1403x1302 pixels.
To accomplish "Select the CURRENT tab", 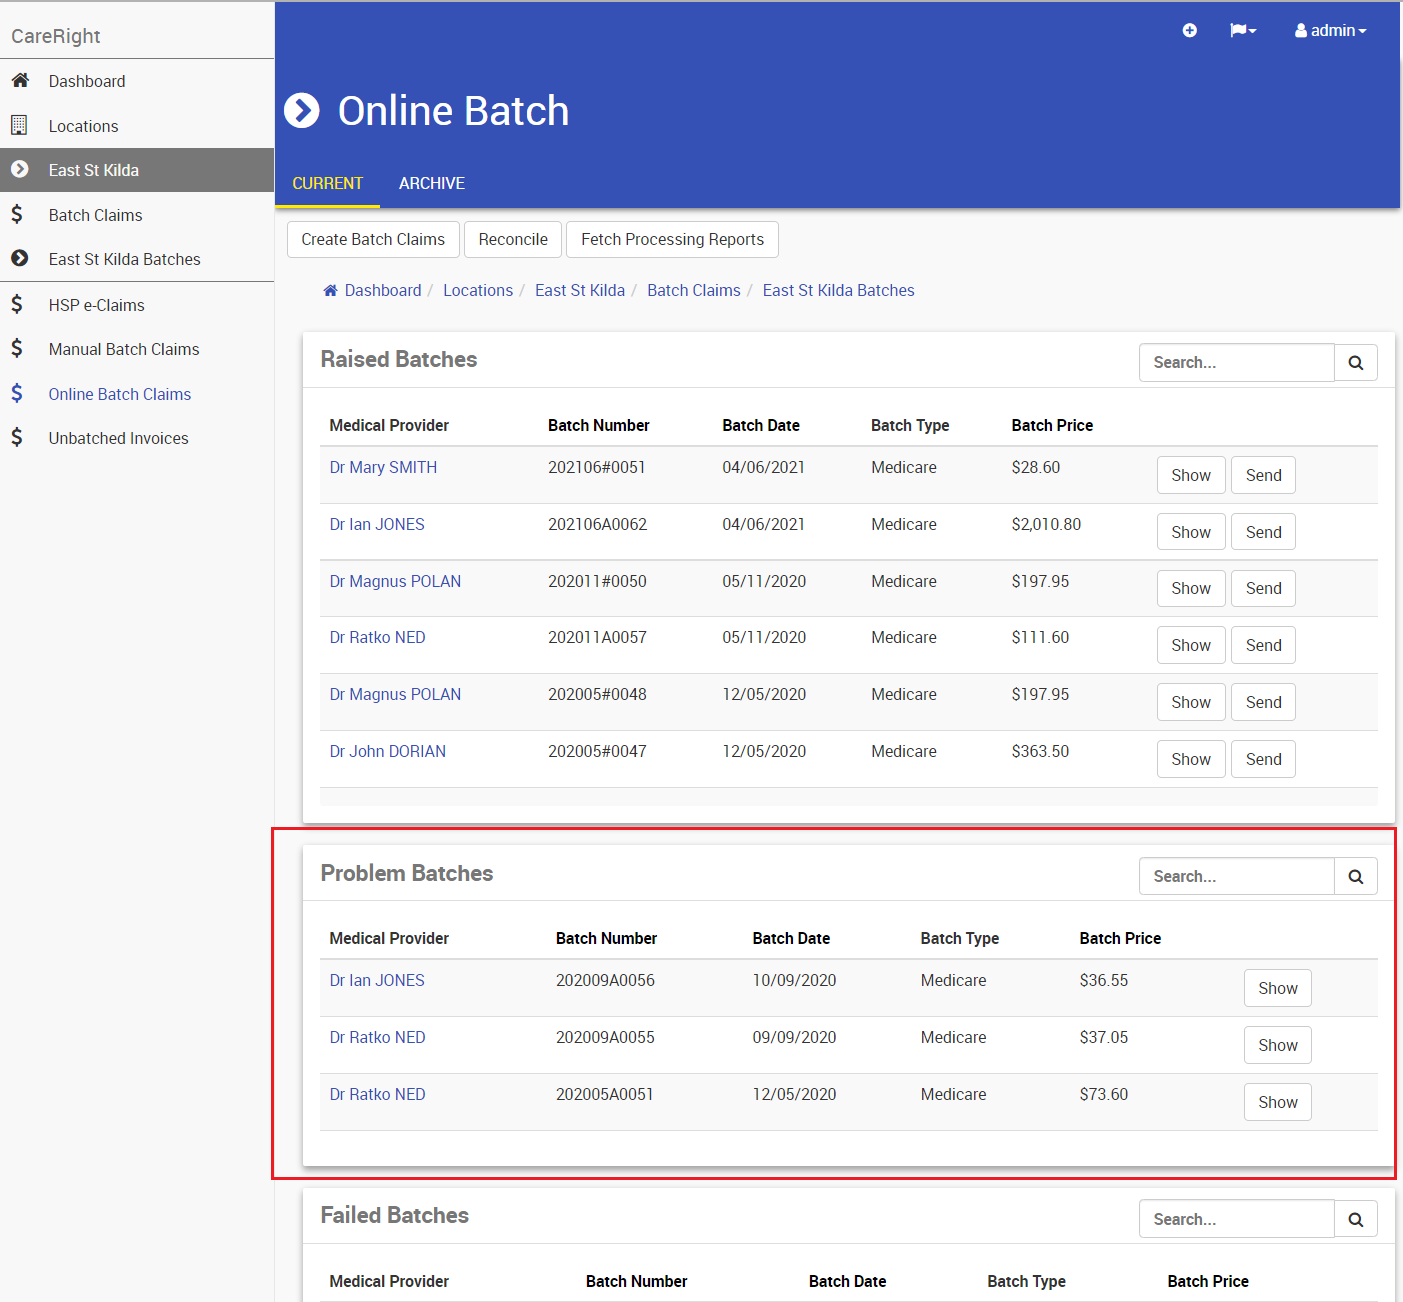I will tap(327, 184).
